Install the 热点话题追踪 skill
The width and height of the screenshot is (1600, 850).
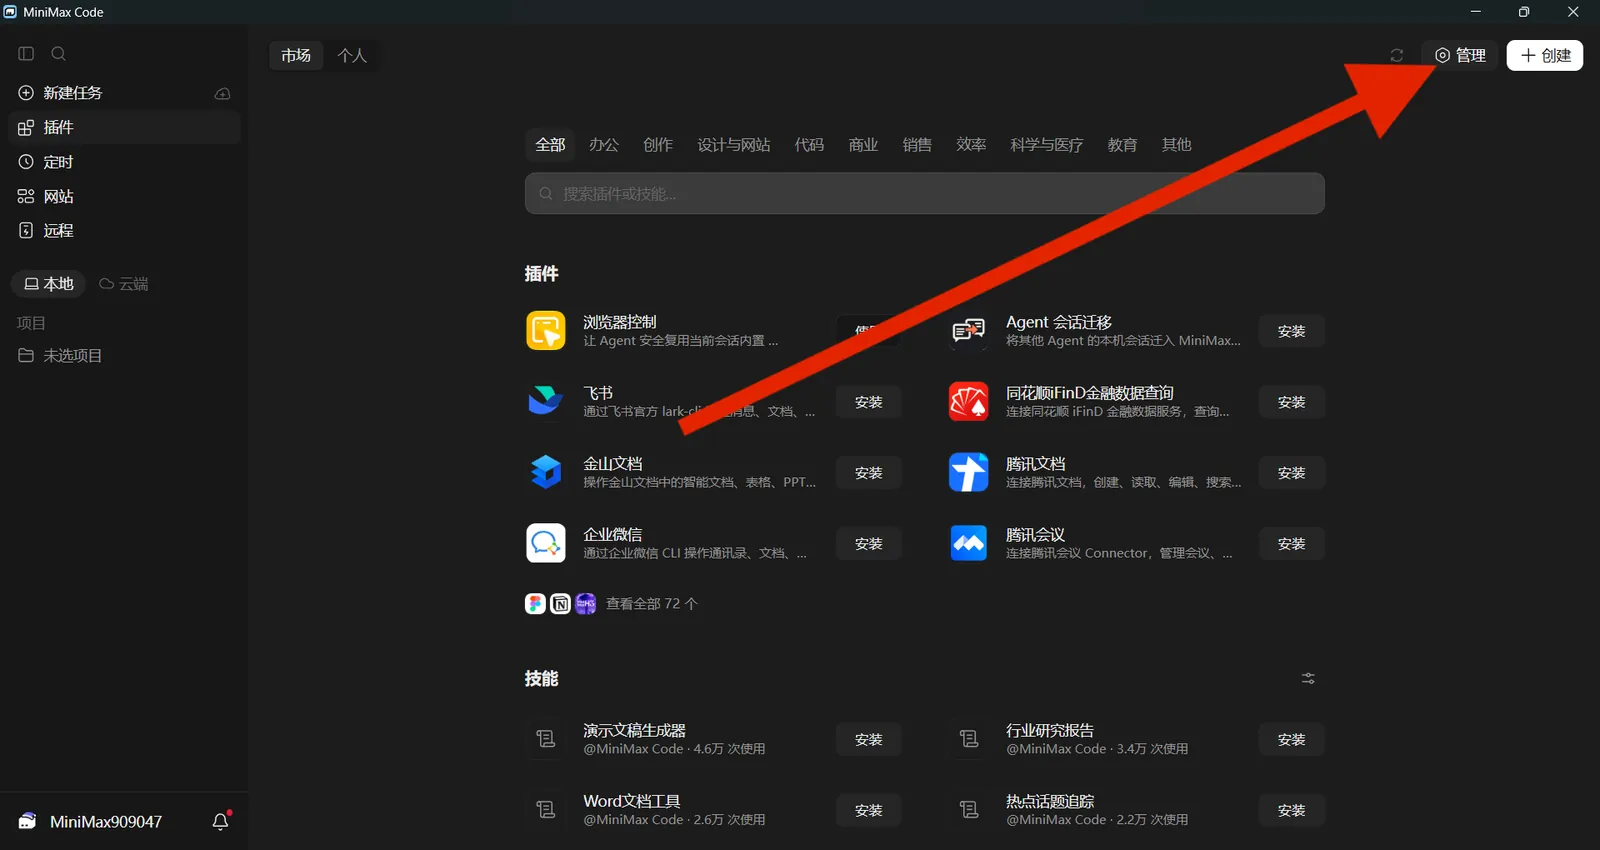pos(1292,810)
